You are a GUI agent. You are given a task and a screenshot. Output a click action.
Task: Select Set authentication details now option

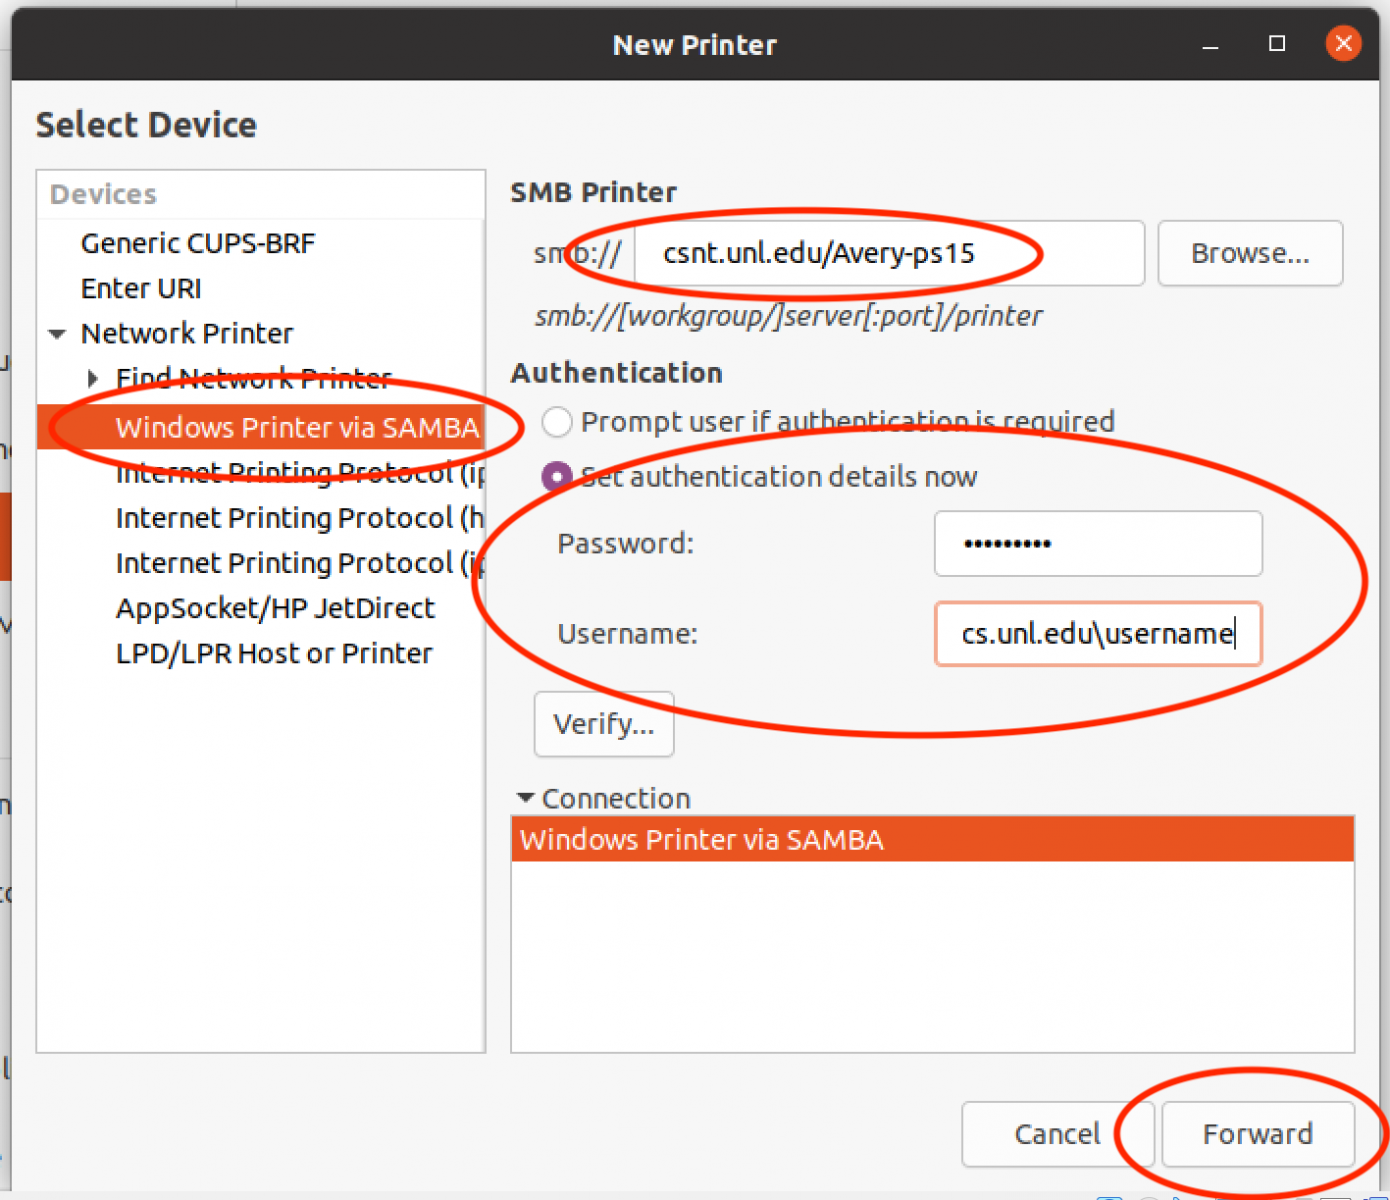point(557,477)
